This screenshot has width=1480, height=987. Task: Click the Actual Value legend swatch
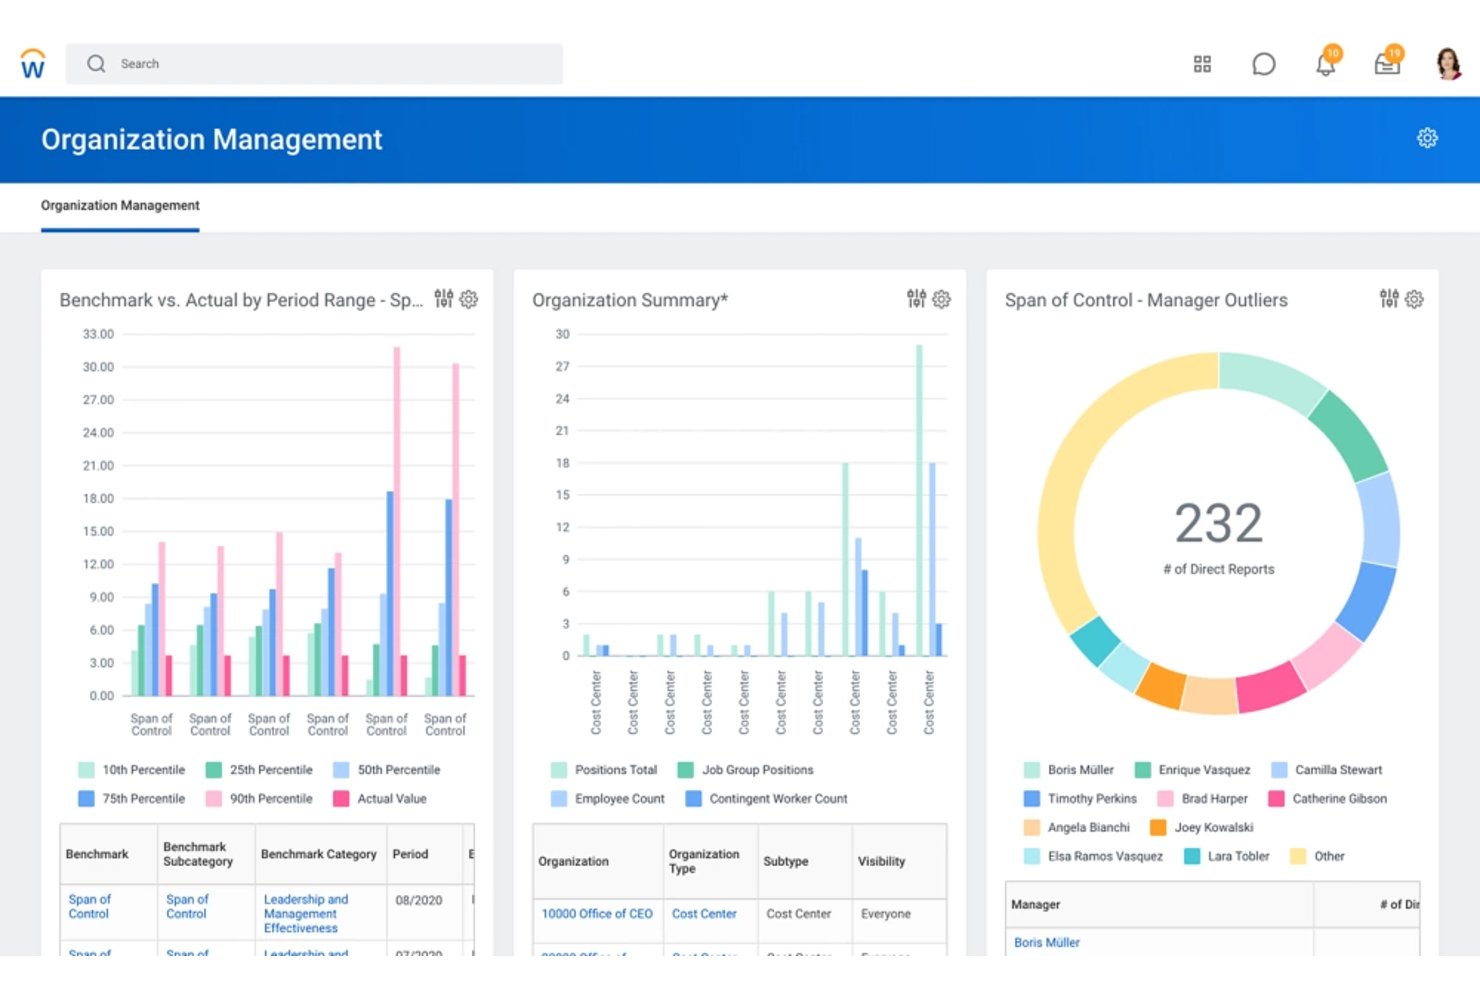click(342, 799)
